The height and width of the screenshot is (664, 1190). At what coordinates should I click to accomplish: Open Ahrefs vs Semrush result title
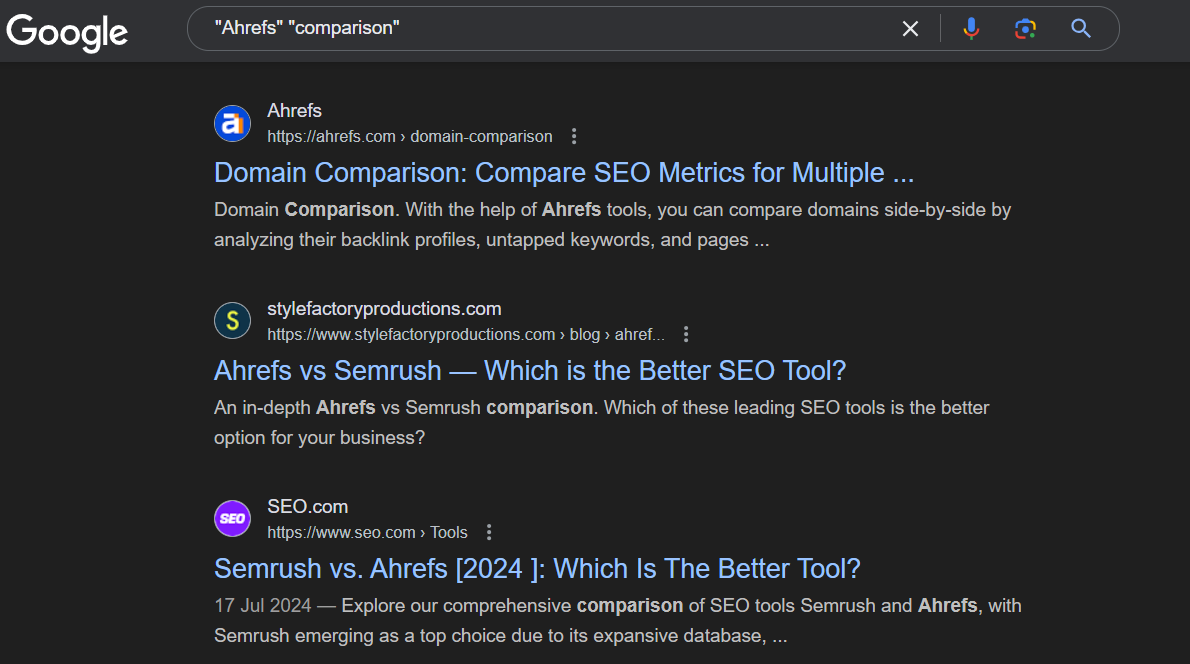(x=530, y=370)
